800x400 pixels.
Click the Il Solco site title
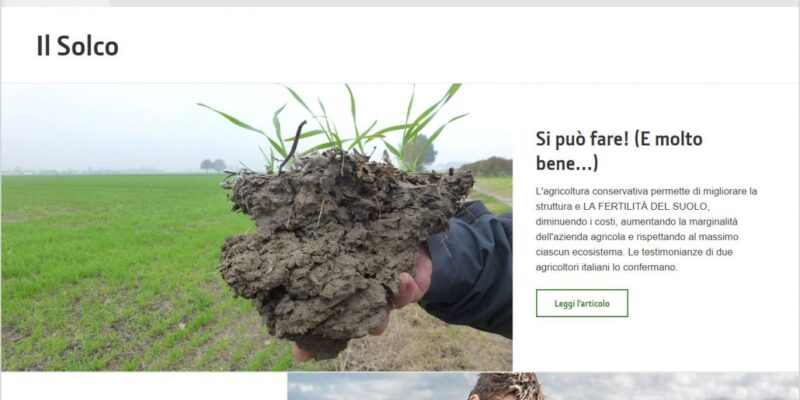[x=78, y=46]
